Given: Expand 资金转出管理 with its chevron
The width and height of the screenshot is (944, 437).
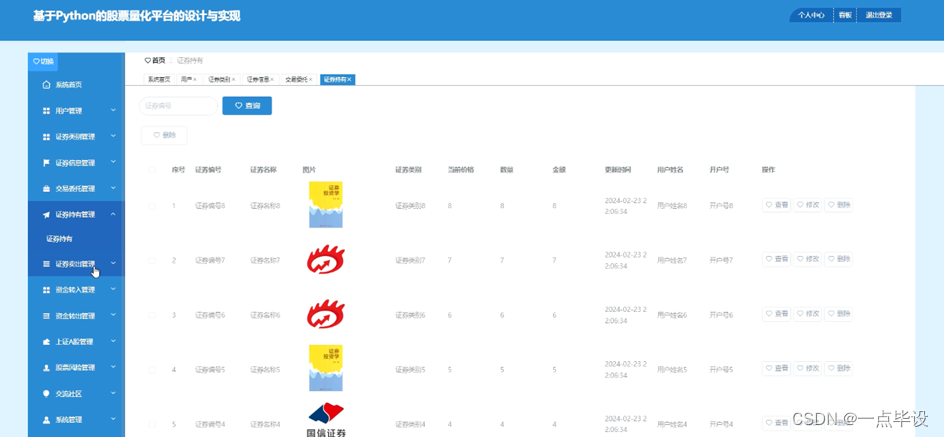Looking at the screenshot, I should (x=113, y=315).
